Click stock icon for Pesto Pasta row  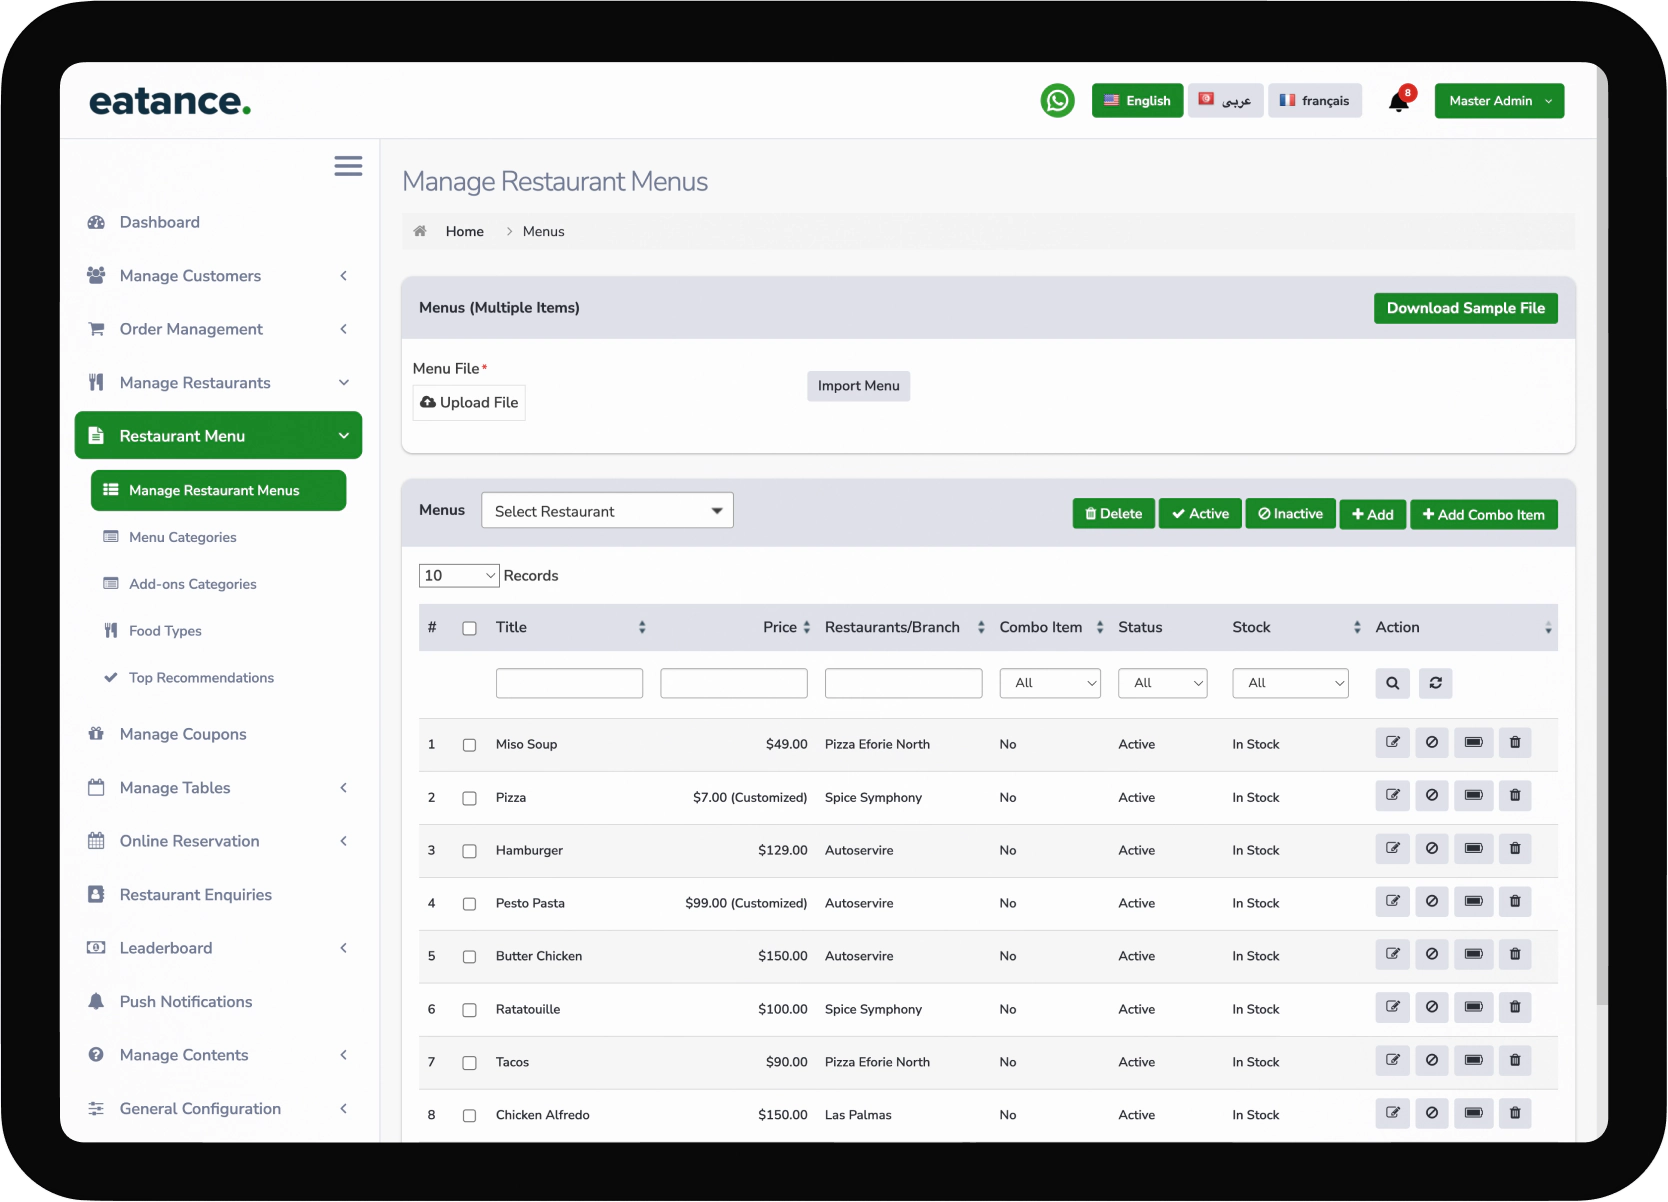tap(1473, 902)
